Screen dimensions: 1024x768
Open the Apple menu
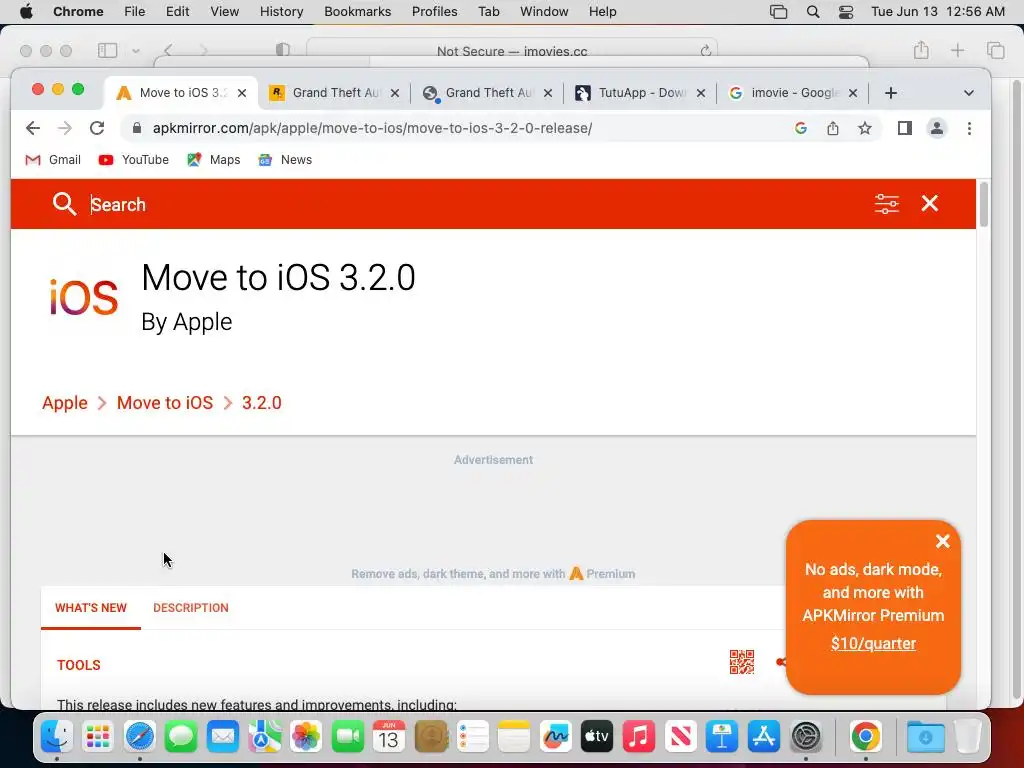tap(26, 11)
